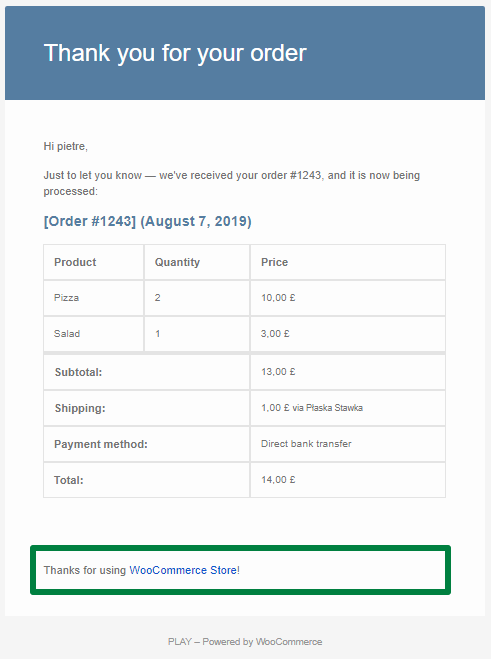The image size is (491, 659).
Task: Click the Pizza price 10,00 £
Action: (278, 298)
